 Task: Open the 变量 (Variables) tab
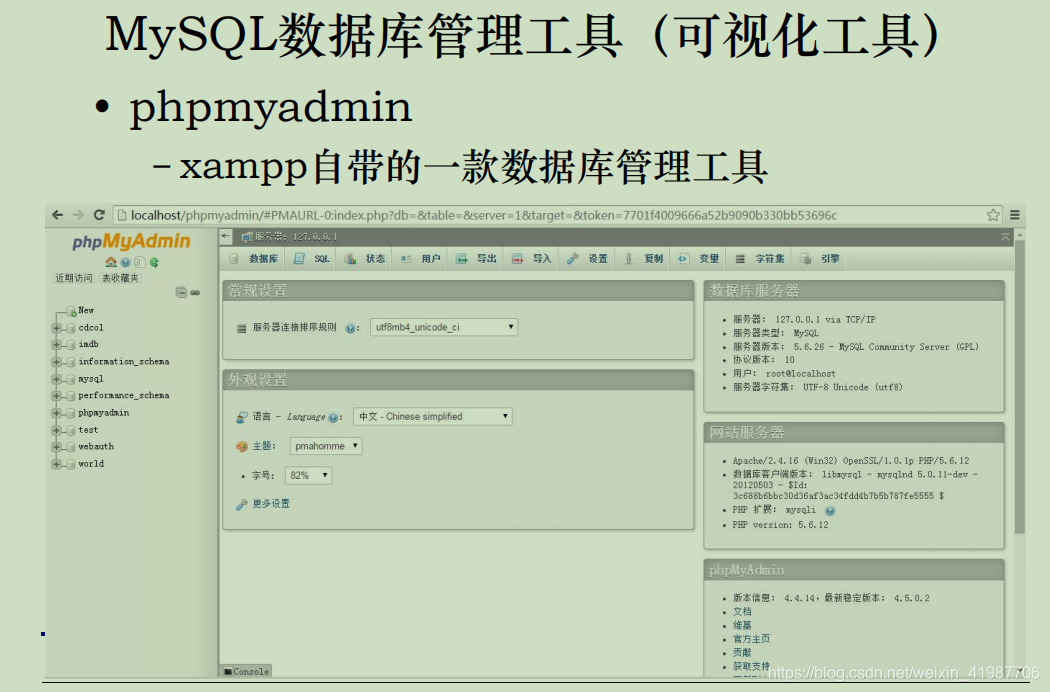tap(699, 259)
